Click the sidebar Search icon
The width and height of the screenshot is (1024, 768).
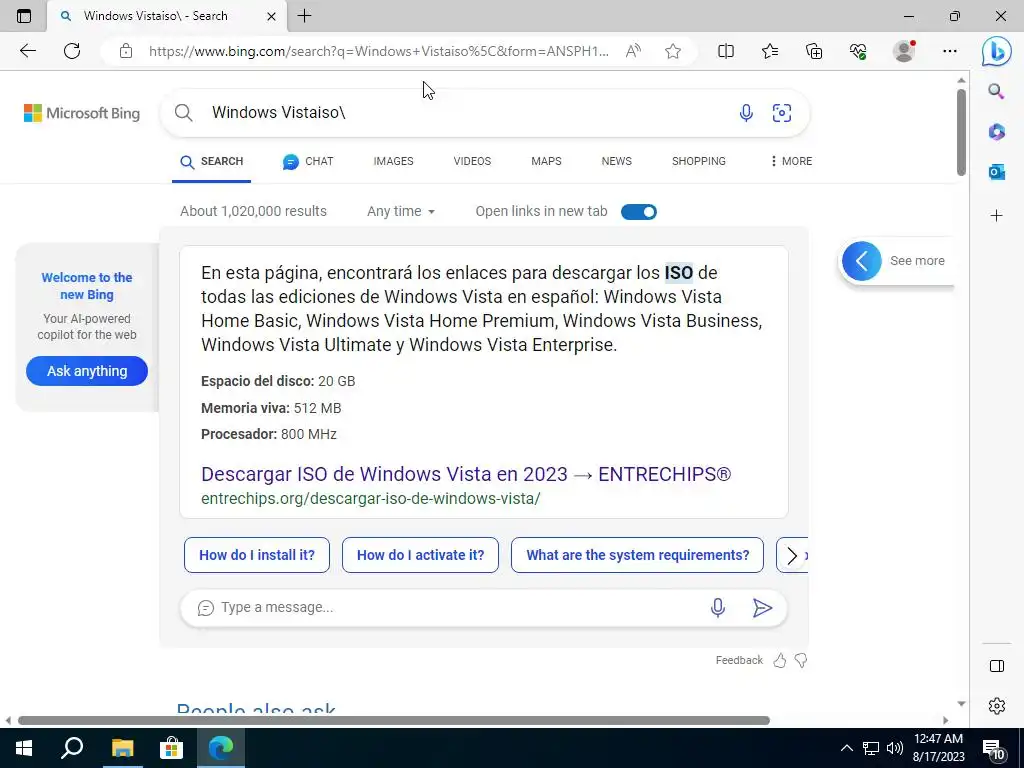996,91
